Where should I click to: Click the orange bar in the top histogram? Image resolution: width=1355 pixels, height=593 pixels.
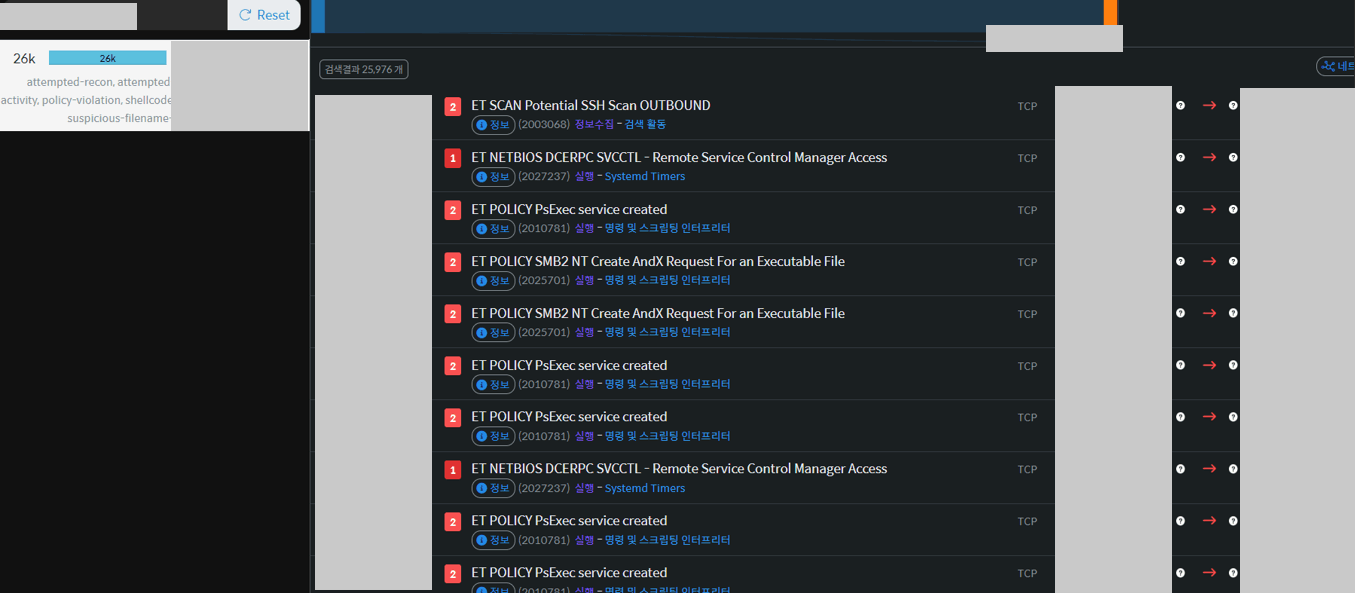pos(1110,12)
